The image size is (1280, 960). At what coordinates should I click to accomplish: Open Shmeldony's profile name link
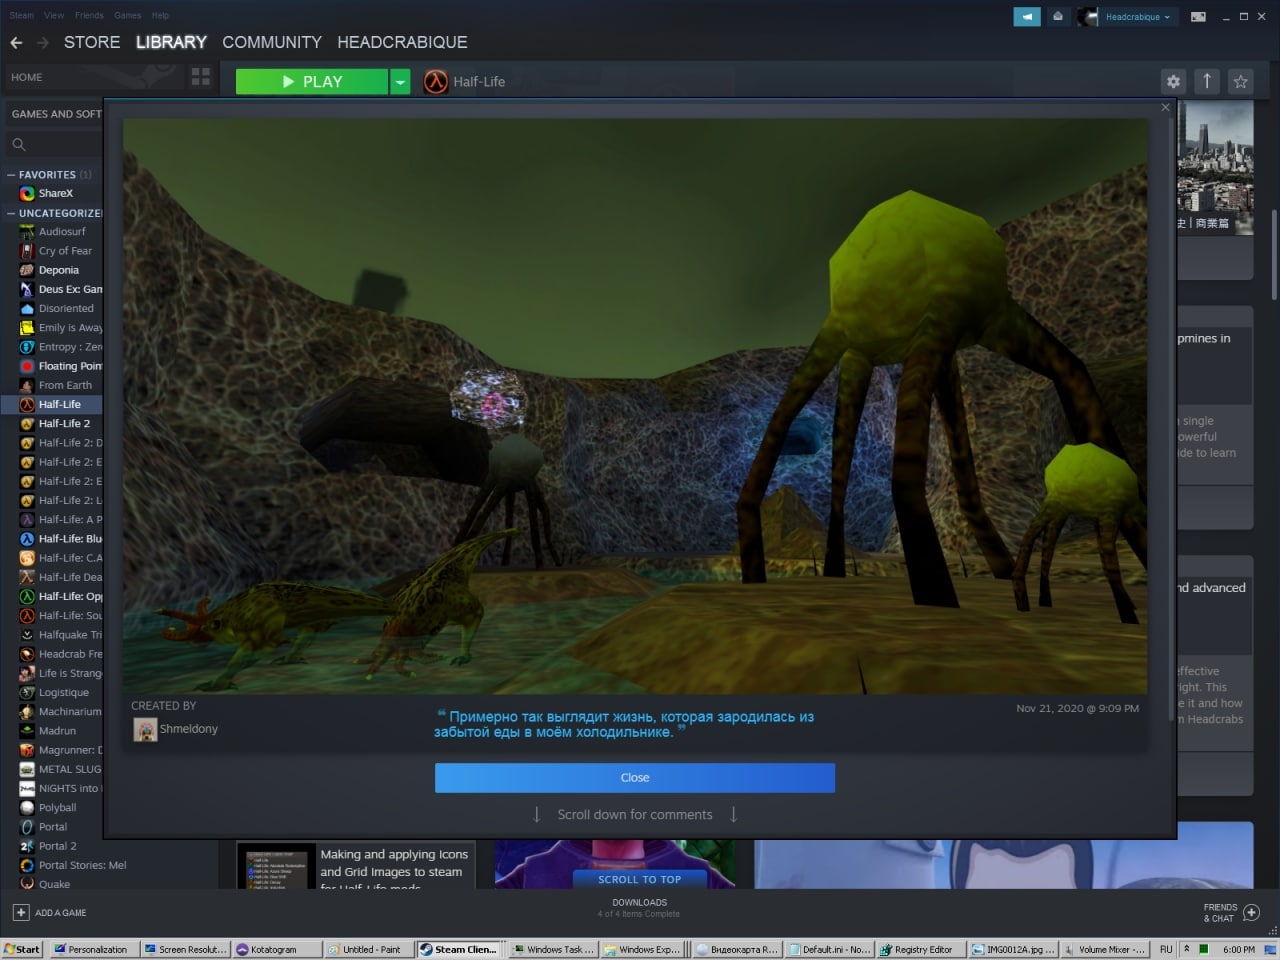tap(189, 729)
